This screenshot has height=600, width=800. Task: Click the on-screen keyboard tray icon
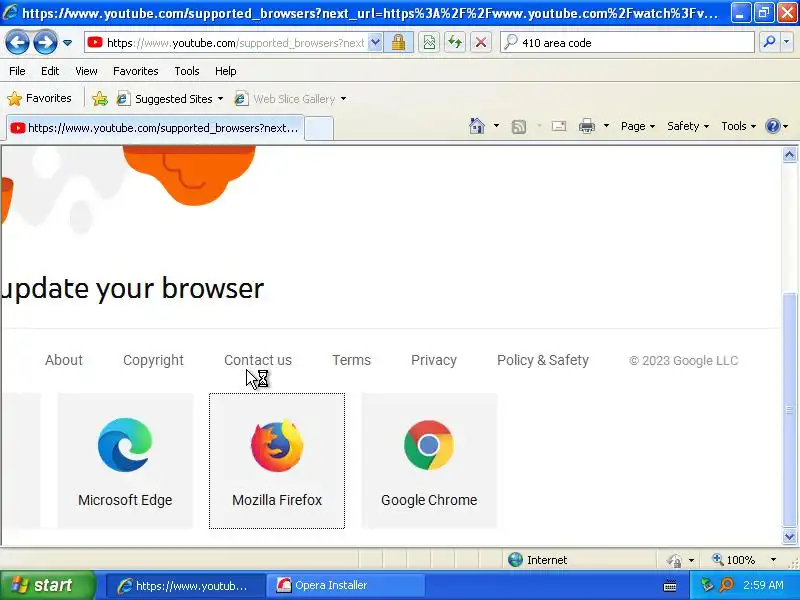(x=670, y=586)
